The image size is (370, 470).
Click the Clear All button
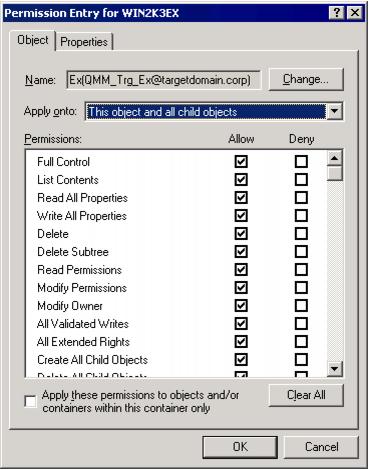click(x=306, y=395)
